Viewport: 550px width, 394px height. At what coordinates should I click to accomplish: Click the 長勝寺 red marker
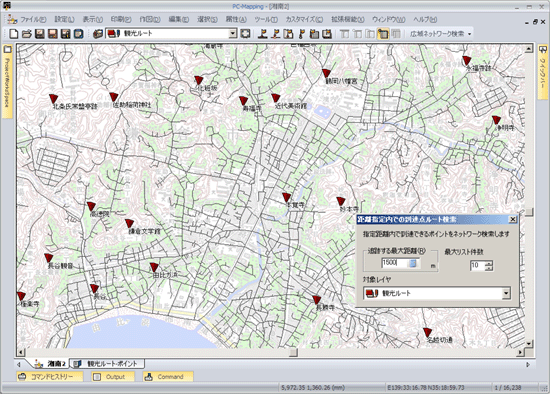[x=317, y=299]
